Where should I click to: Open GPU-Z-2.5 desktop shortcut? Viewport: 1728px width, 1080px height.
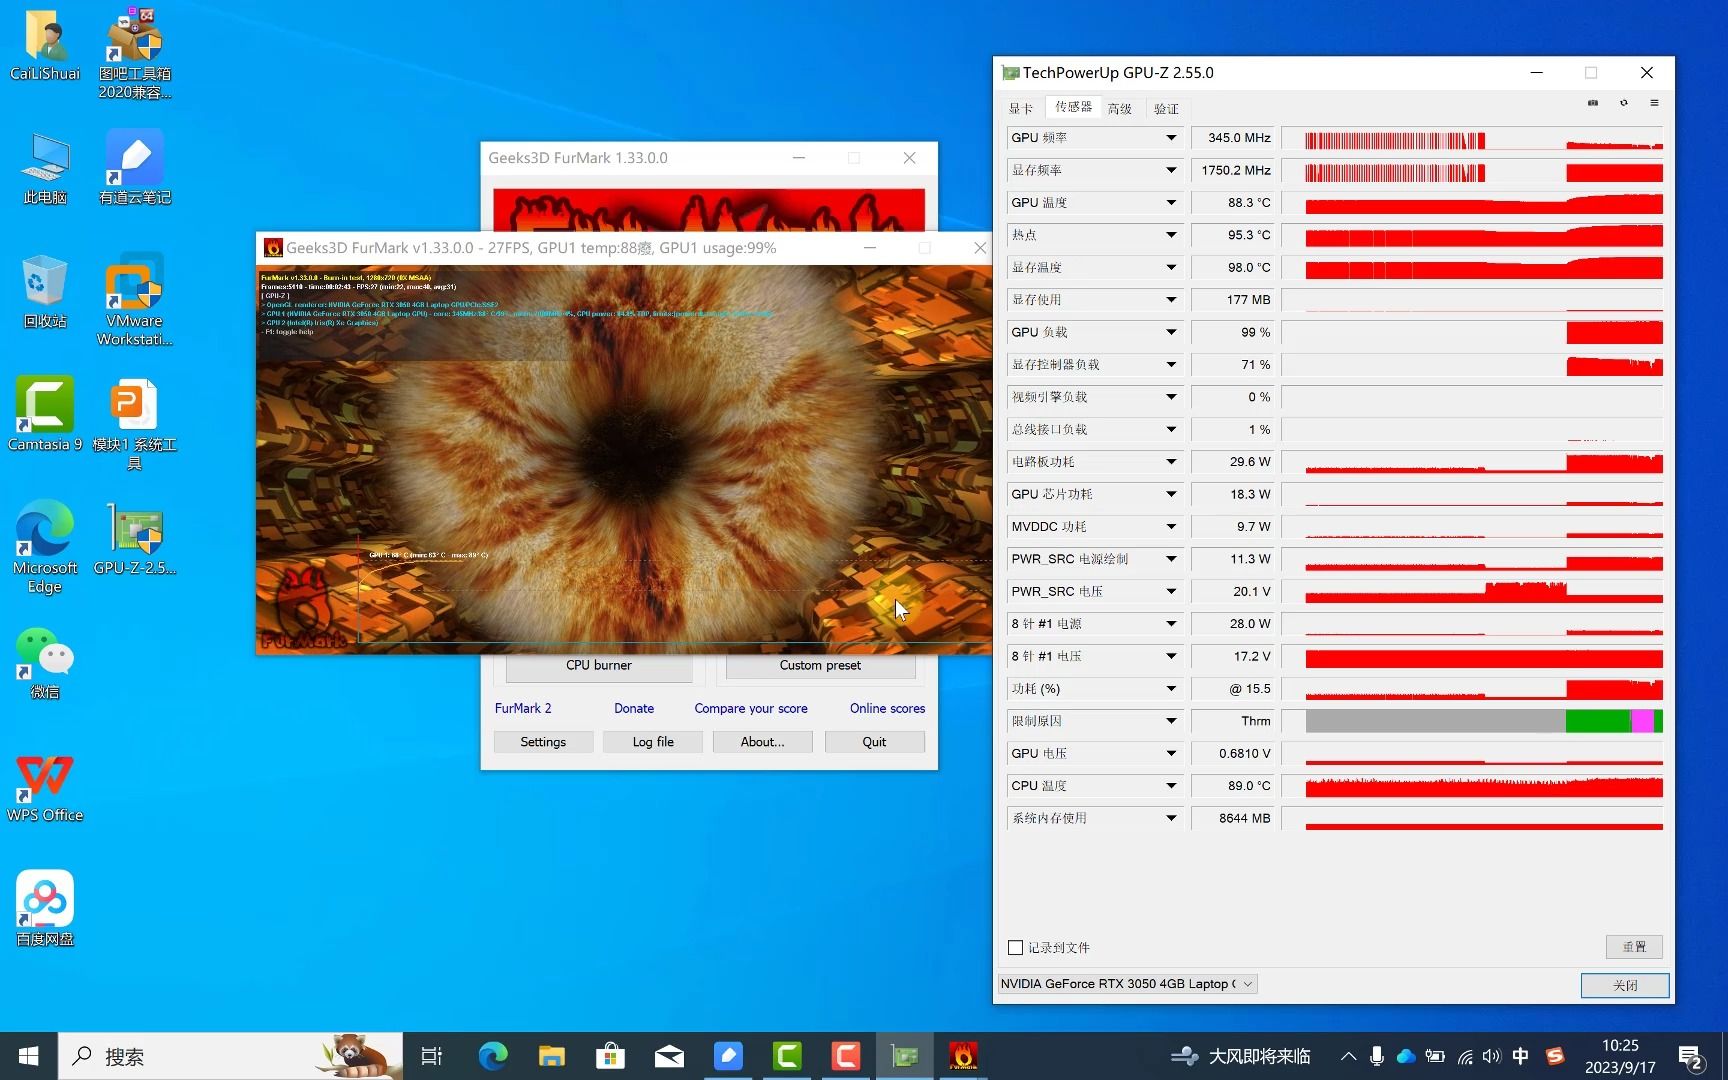[135, 539]
